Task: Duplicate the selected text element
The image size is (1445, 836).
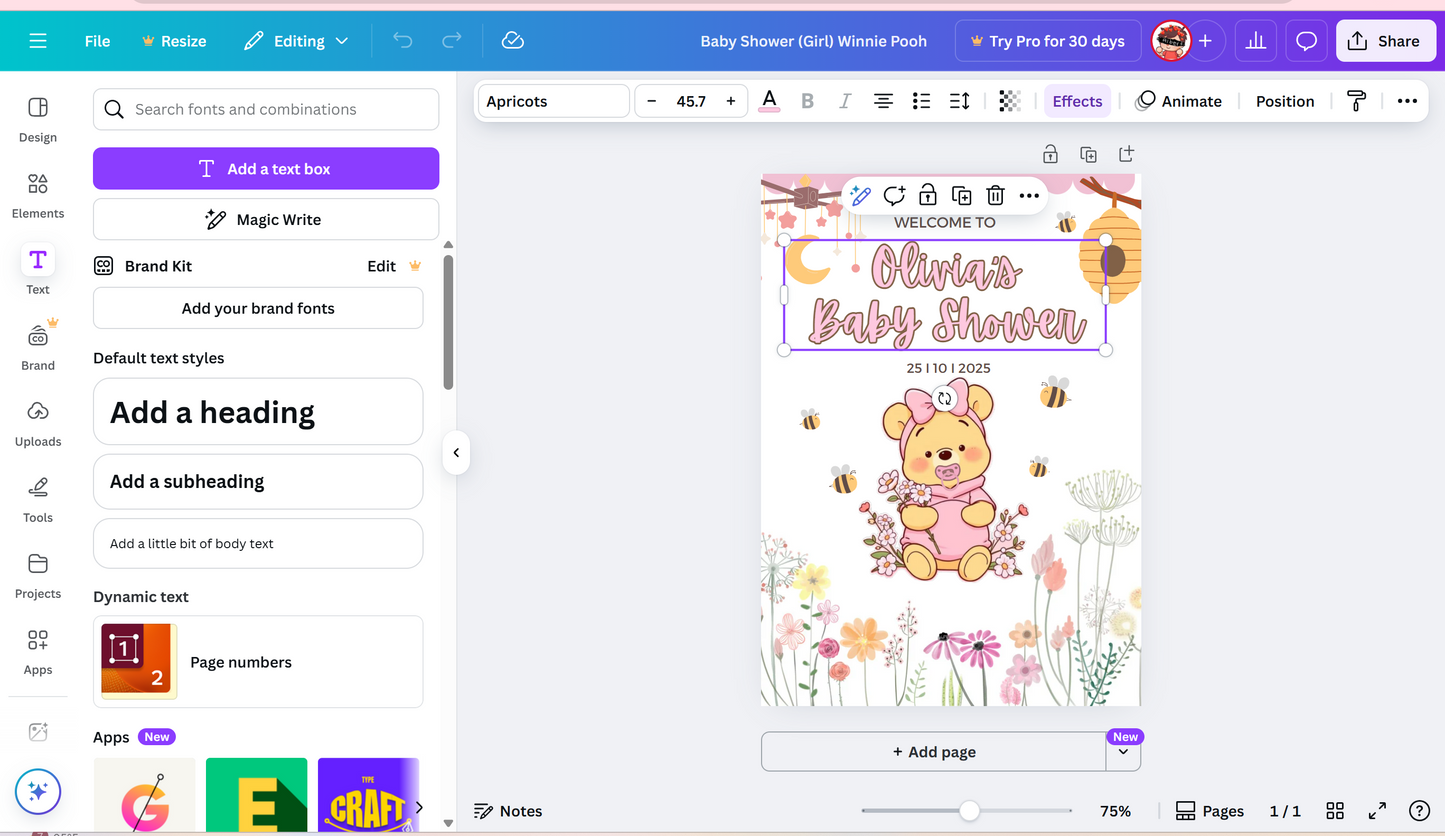Action: point(962,195)
